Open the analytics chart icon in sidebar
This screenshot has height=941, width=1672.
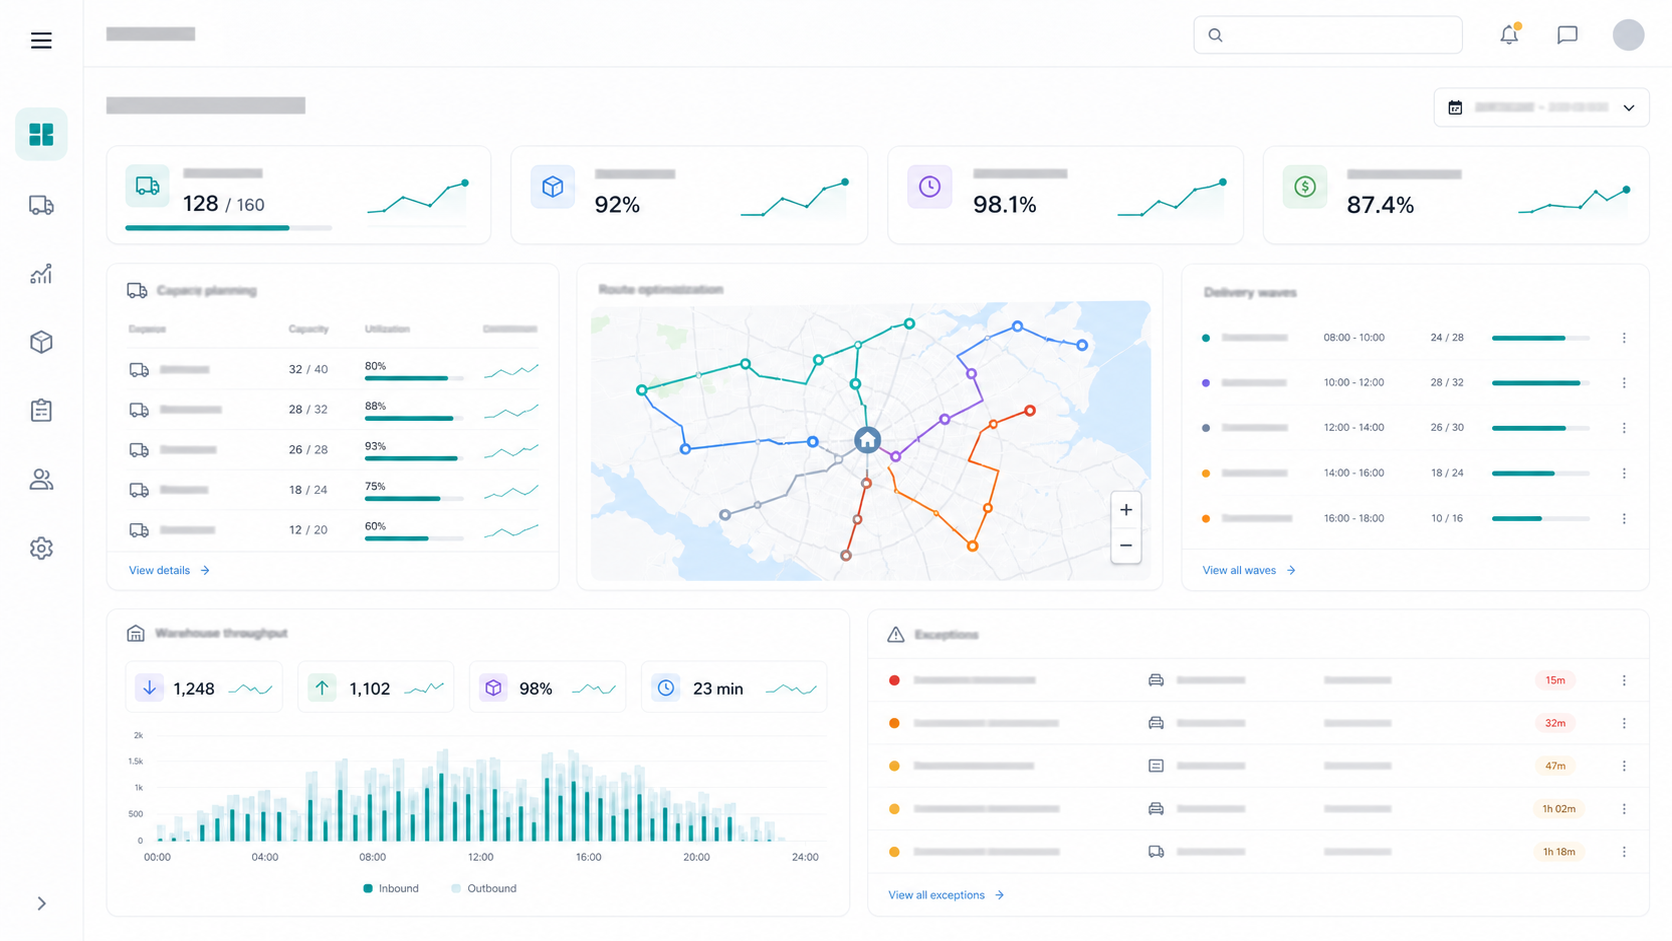pyautogui.click(x=41, y=274)
